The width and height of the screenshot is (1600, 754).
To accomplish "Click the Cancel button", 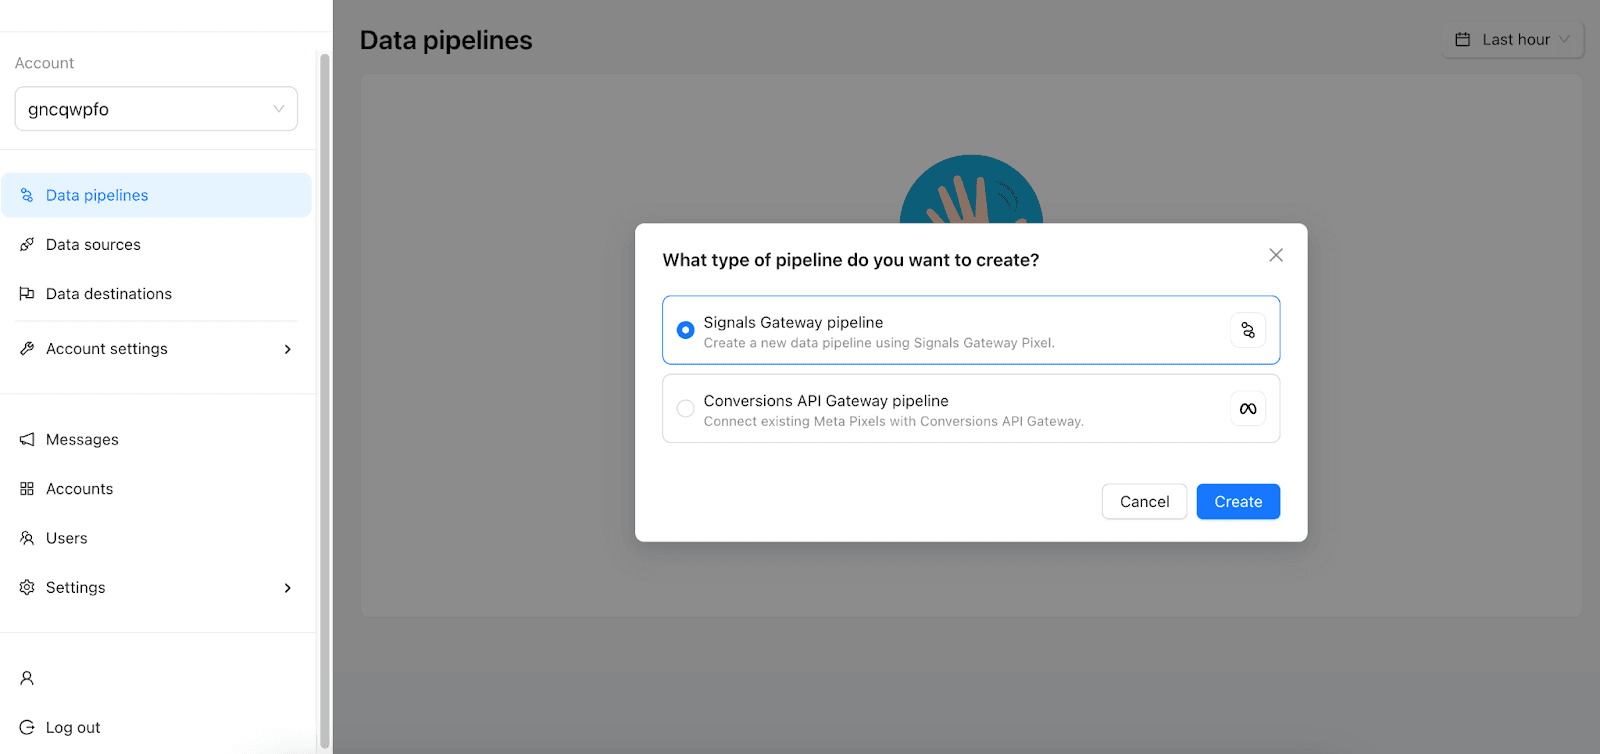I will pyautogui.click(x=1144, y=502).
